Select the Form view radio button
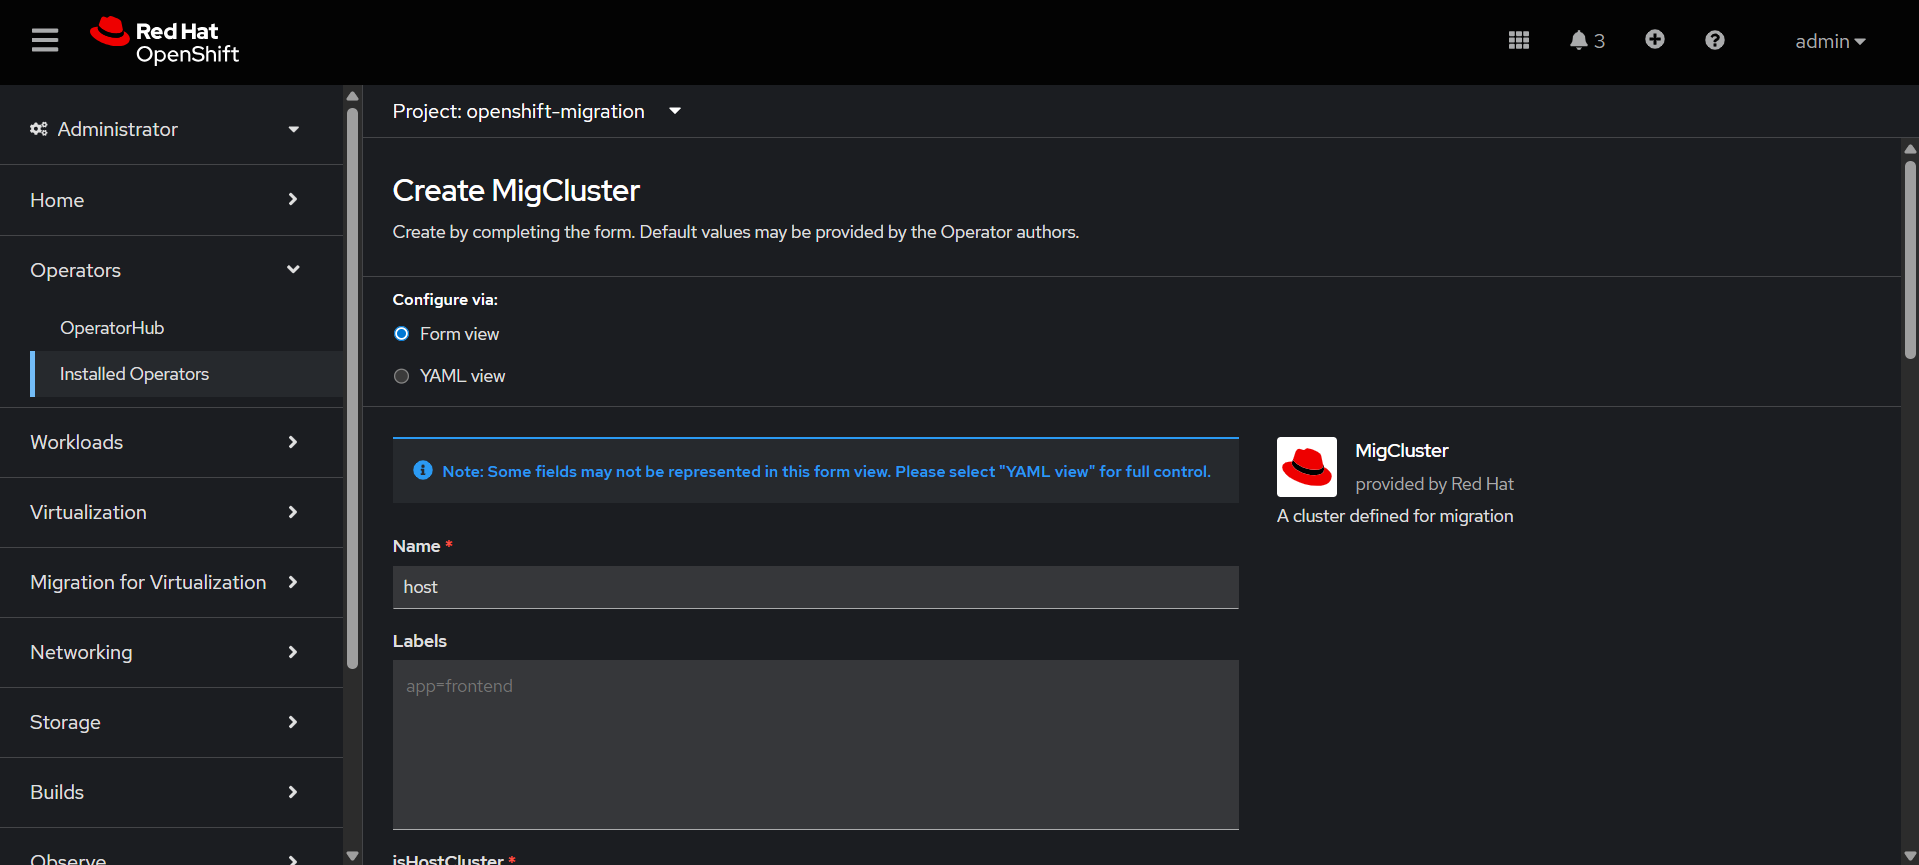1919x865 pixels. tap(402, 334)
